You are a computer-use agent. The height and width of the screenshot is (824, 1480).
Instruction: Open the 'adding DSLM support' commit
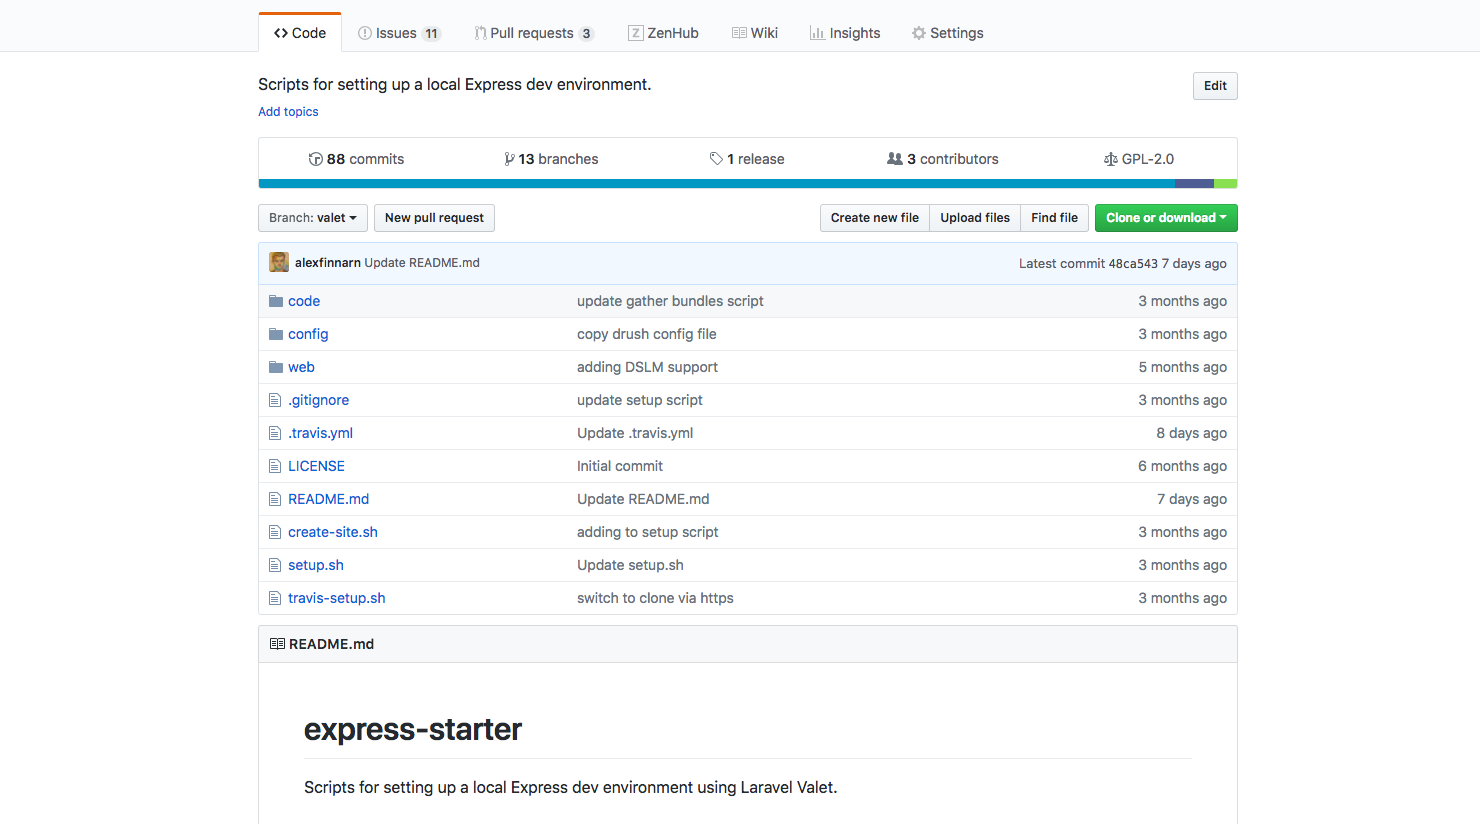[647, 367]
